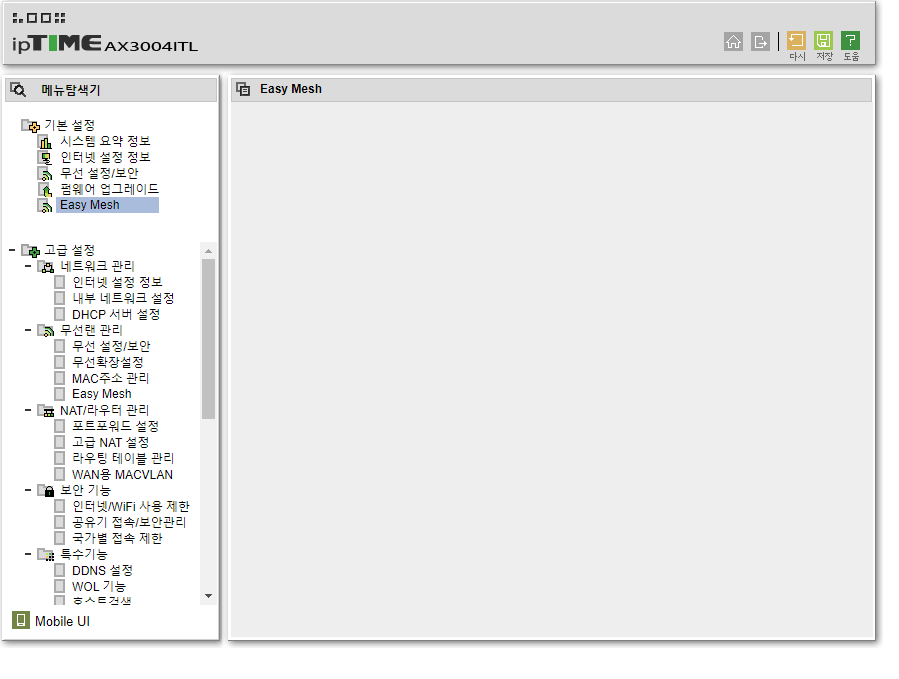Open 라우팅 테이블 관리
The height and width of the screenshot is (679, 899).
(123, 458)
